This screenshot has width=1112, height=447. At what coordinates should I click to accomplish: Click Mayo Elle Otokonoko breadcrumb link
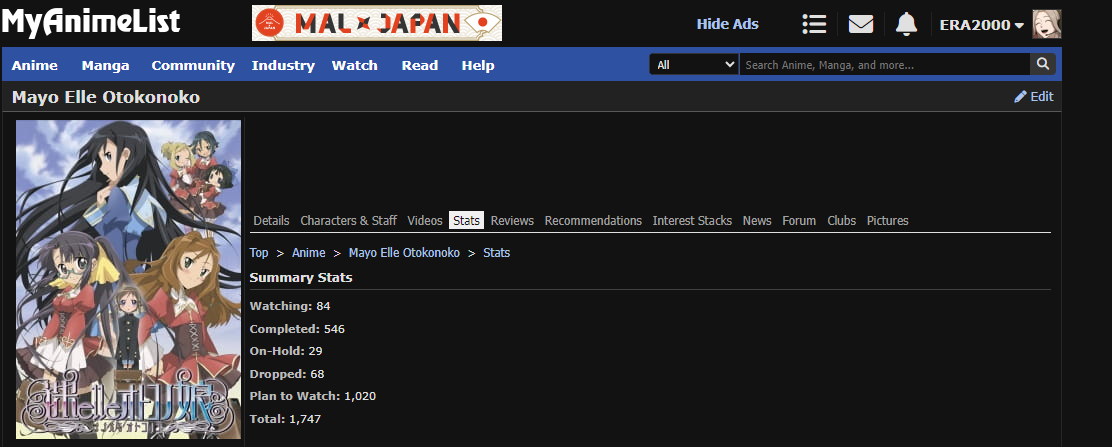[x=404, y=253]
